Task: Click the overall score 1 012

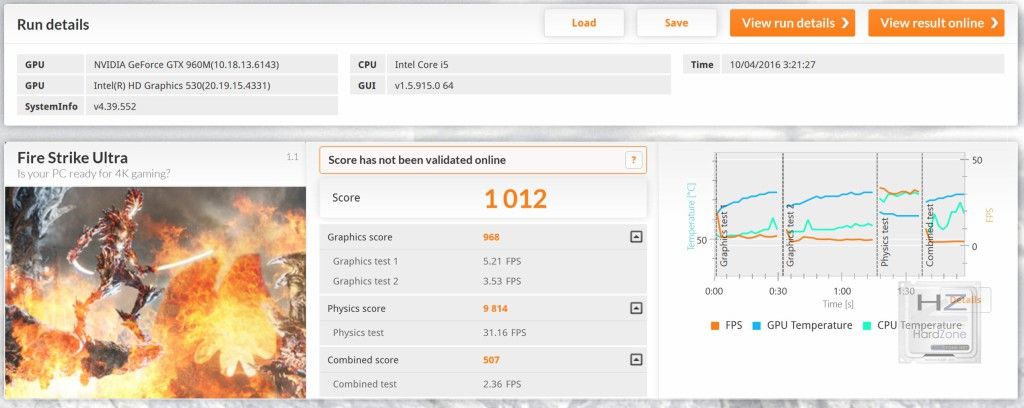Action: click(515, 198)
